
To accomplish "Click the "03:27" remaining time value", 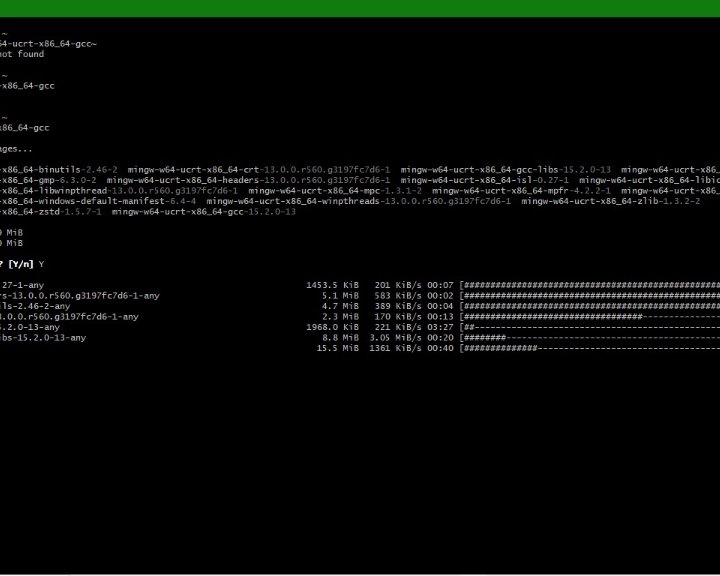I will [440, 328].
